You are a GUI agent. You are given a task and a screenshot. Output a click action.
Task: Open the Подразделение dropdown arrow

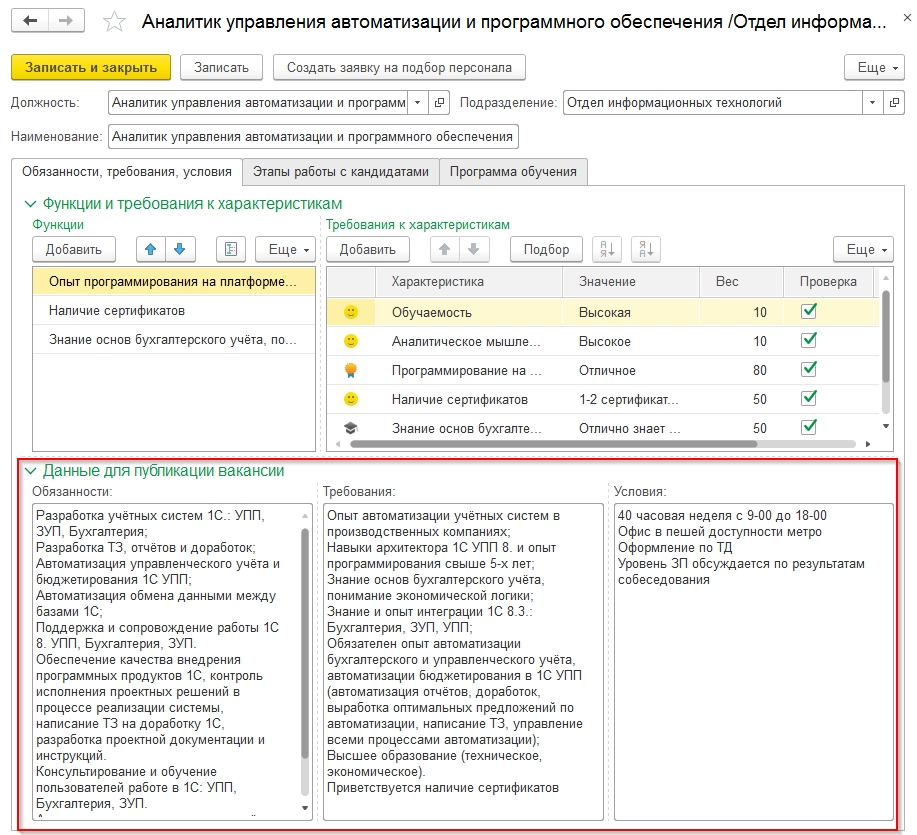(873, 103)
